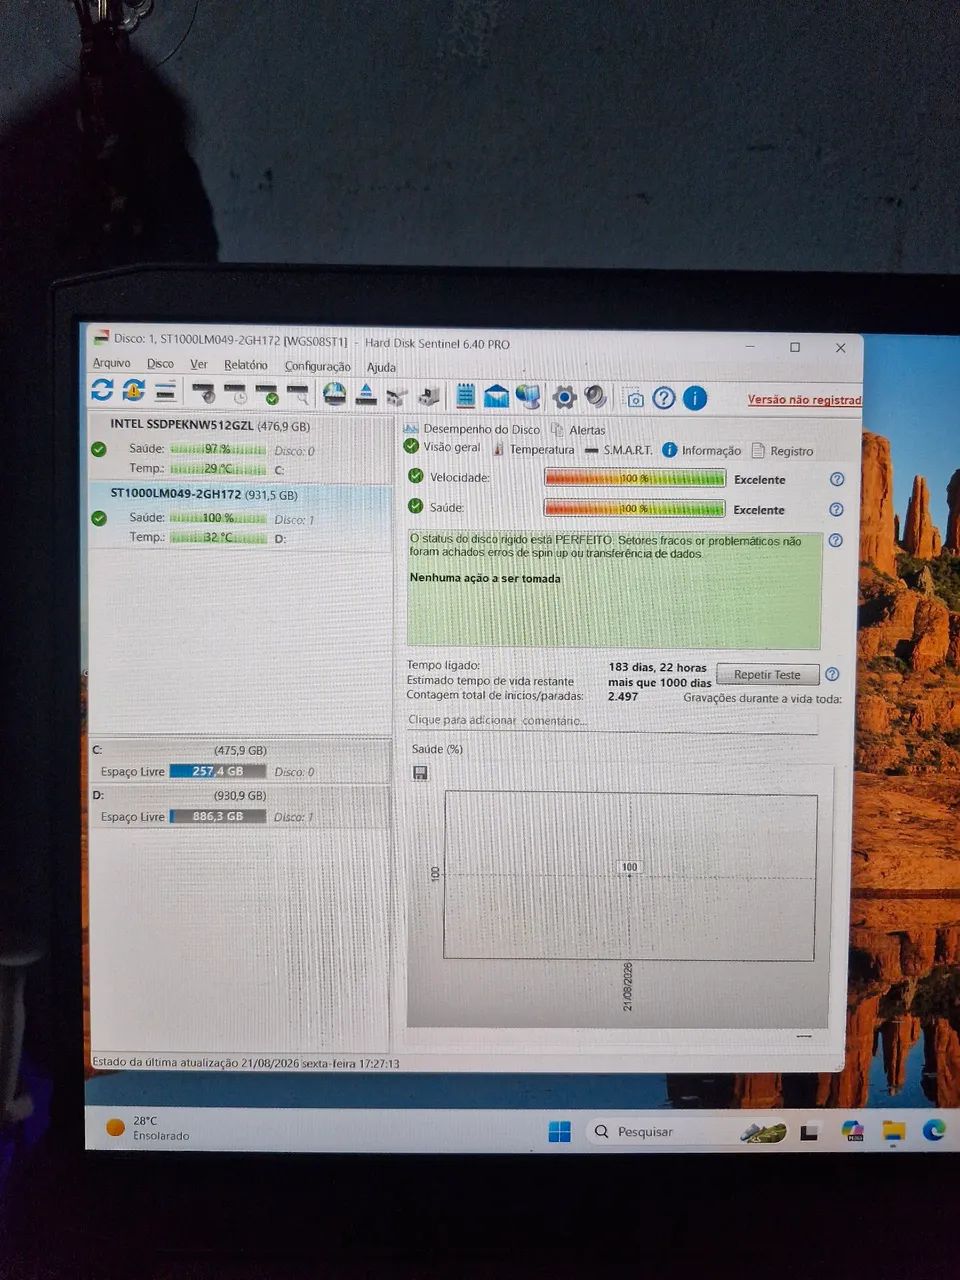Click the '183 dias, 22 horas' value

657,668
